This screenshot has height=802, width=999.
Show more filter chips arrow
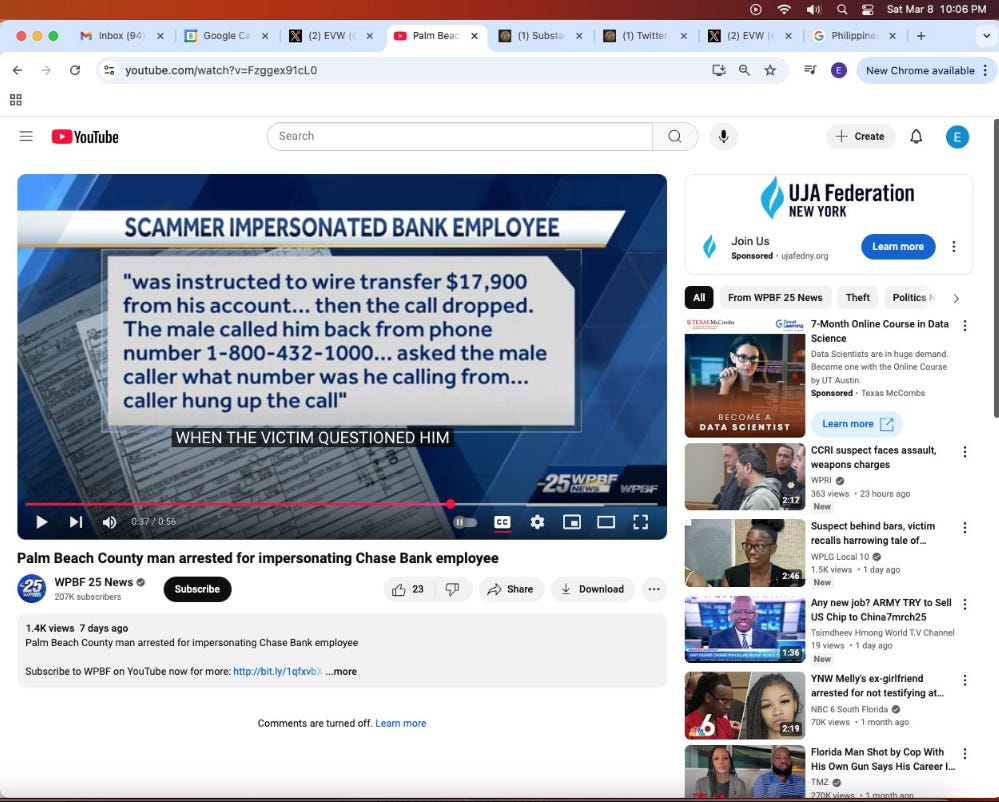click(956, 298)
